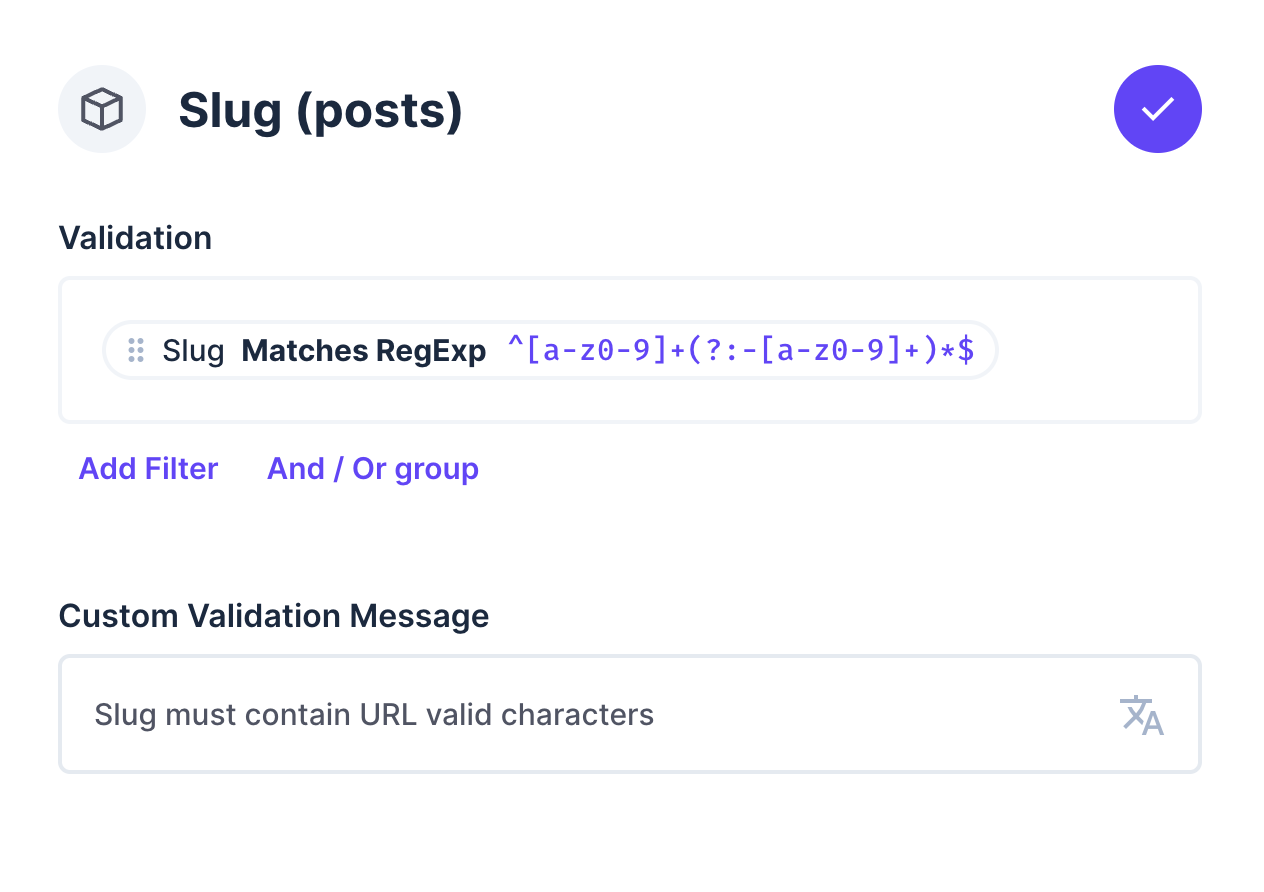Grab the drag handle on the Slug filter
Screen dimensions: 1264x892
coord(135,350)
